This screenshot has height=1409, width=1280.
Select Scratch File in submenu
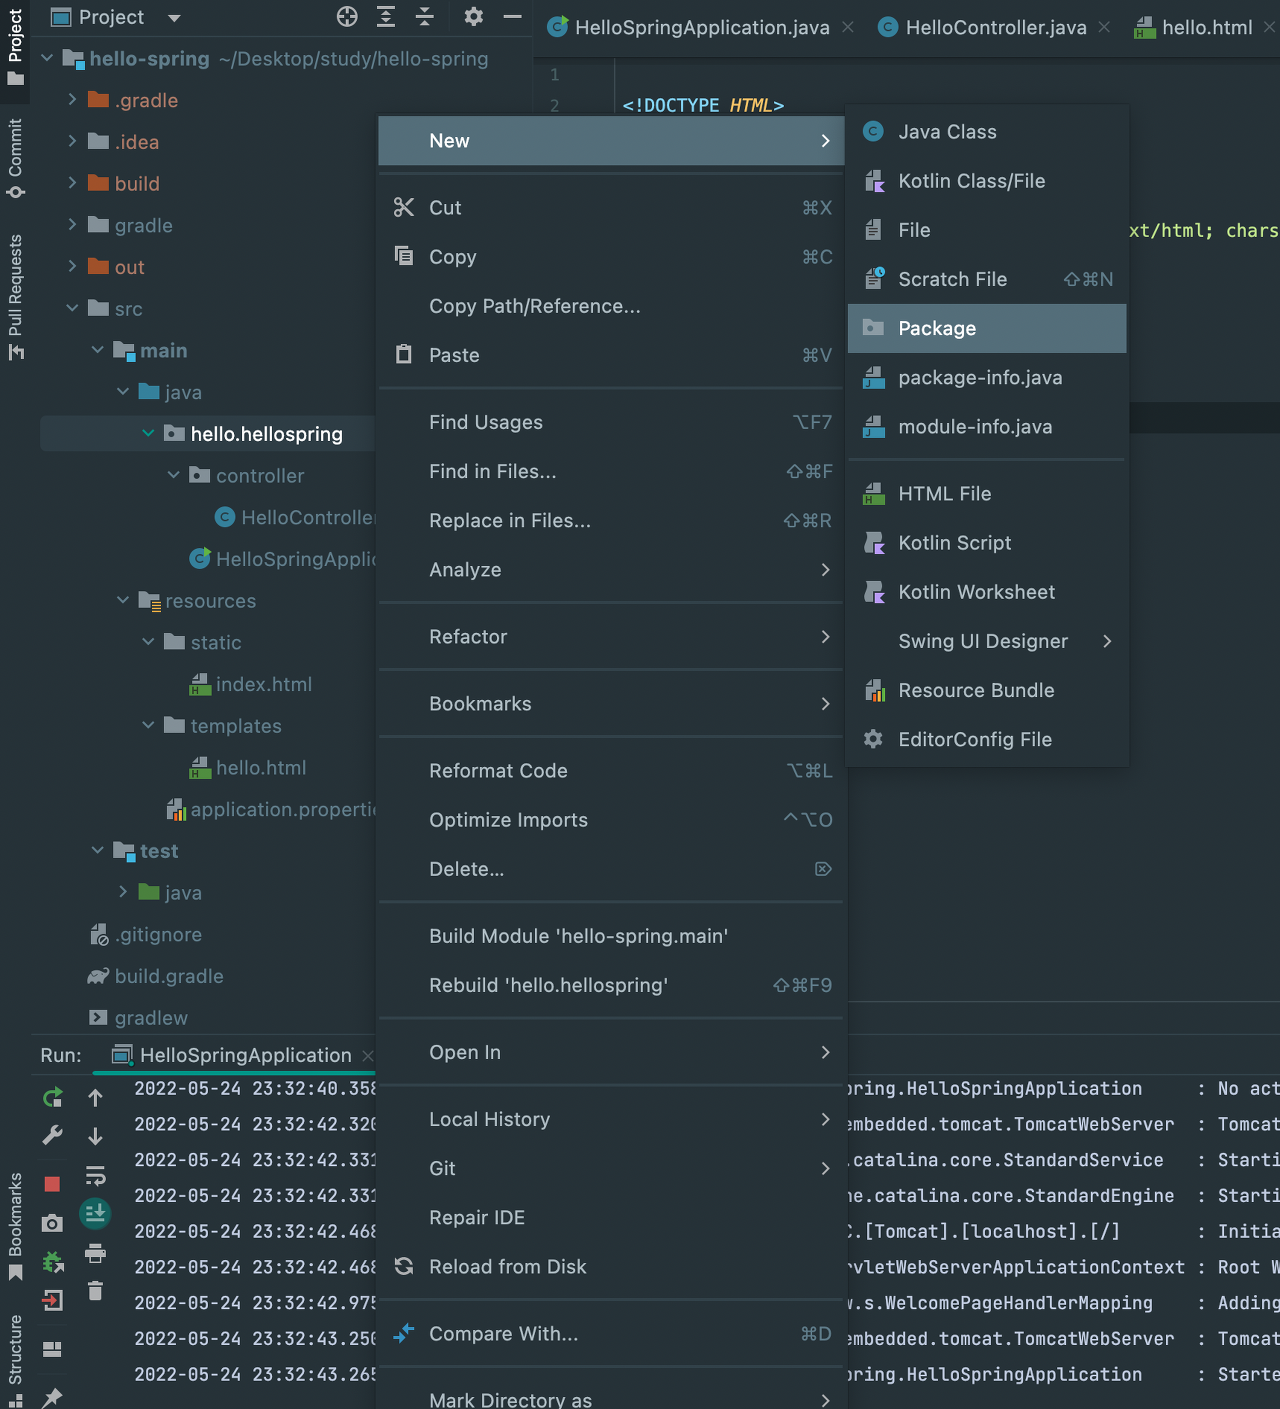[x=987, y=279]
